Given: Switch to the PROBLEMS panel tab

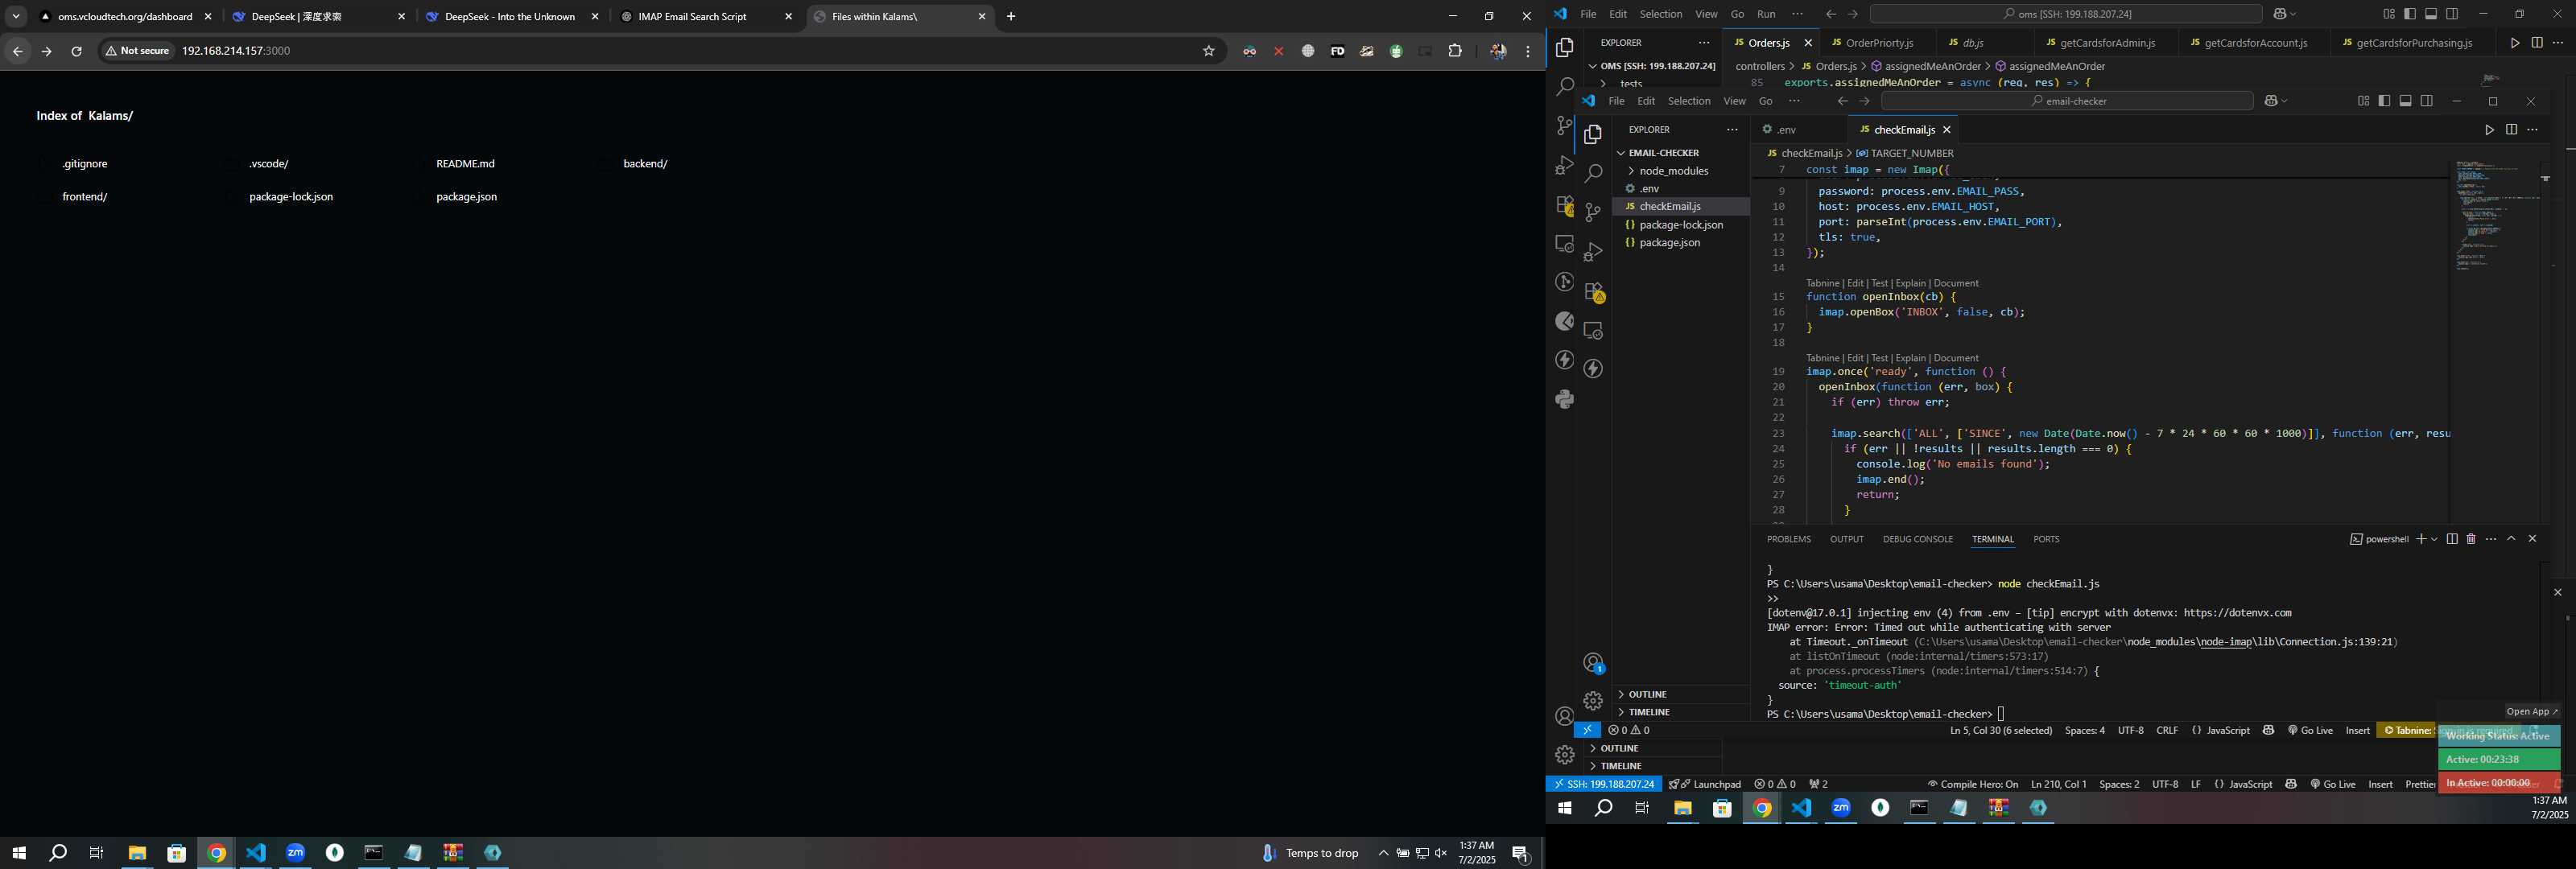Looking at the screenshot, I should [1788, 539].
